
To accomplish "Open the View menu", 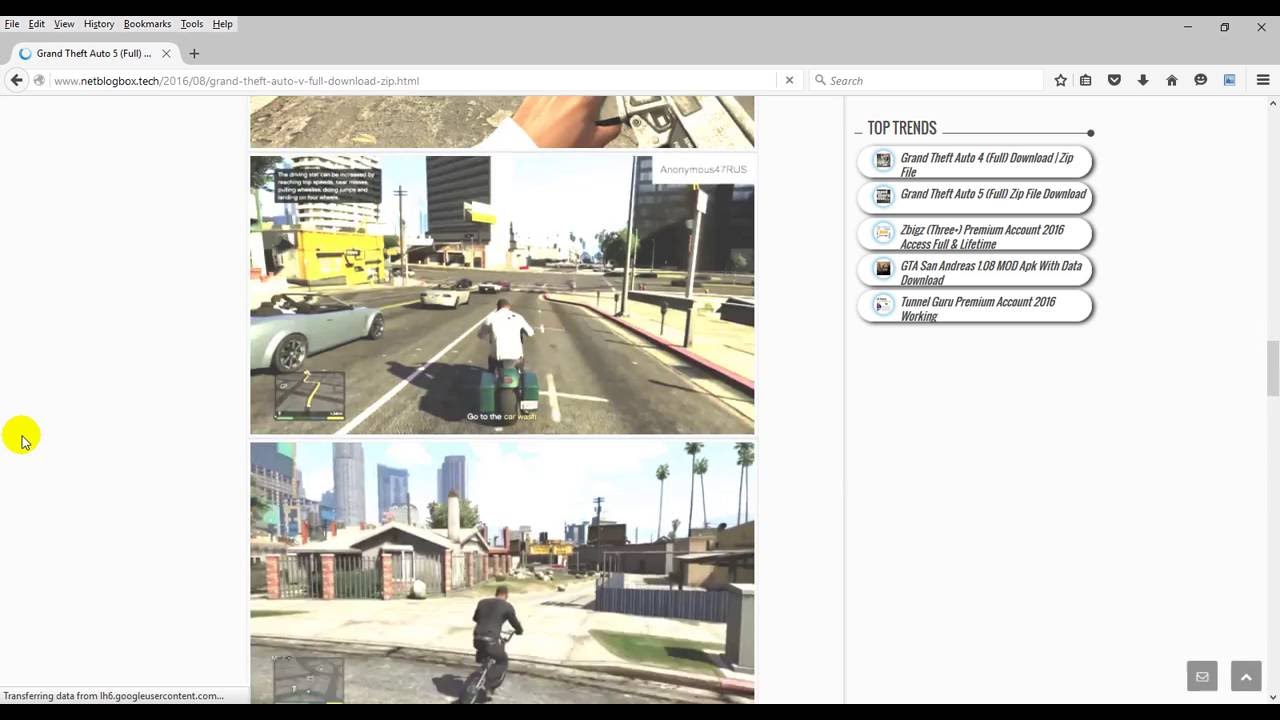I will point(64,24).
